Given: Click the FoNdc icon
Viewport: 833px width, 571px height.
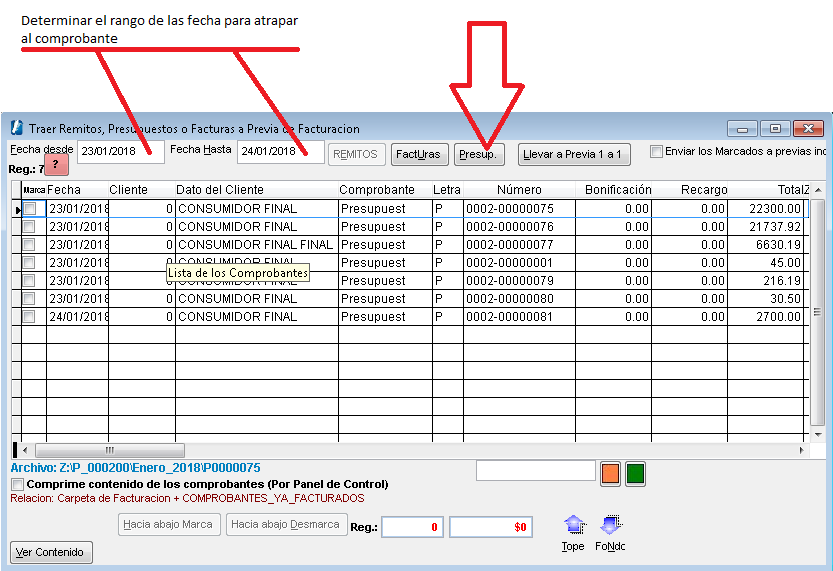Looking at the screenshot, I should click(610, 525).
